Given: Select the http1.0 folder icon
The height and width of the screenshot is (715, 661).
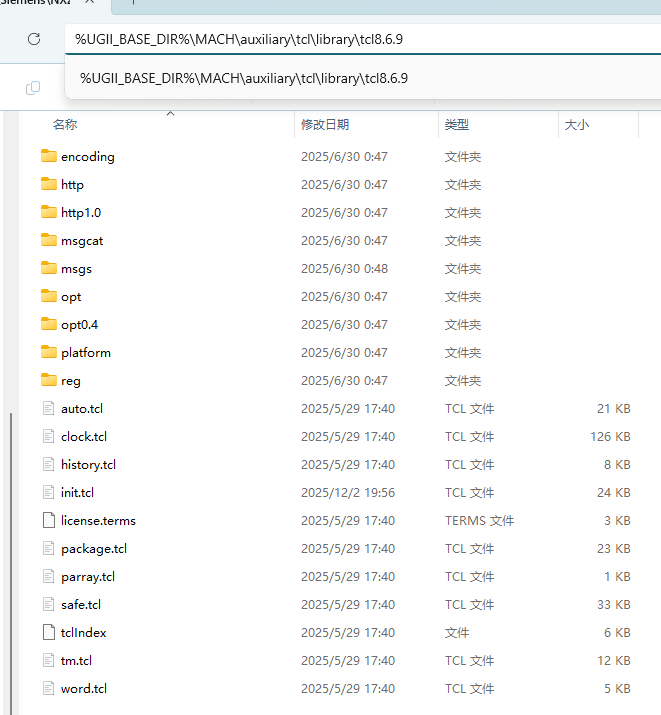Looking at the screenshot, I should coord(49,212).
